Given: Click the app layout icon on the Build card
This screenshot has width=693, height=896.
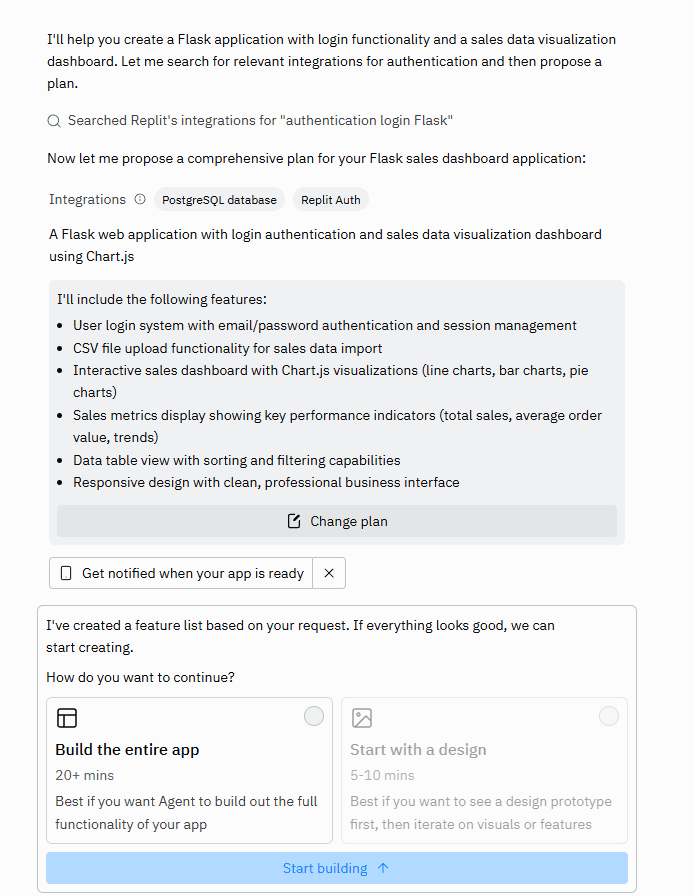Looking at the screenshot, I should 66,718.
